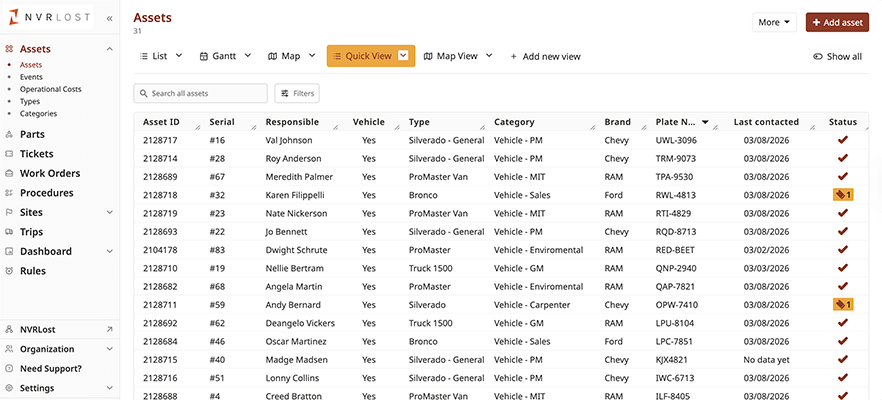Select Operational Costs in the sidebar
This screenshot has width=882, height=400.
point(50,89)
